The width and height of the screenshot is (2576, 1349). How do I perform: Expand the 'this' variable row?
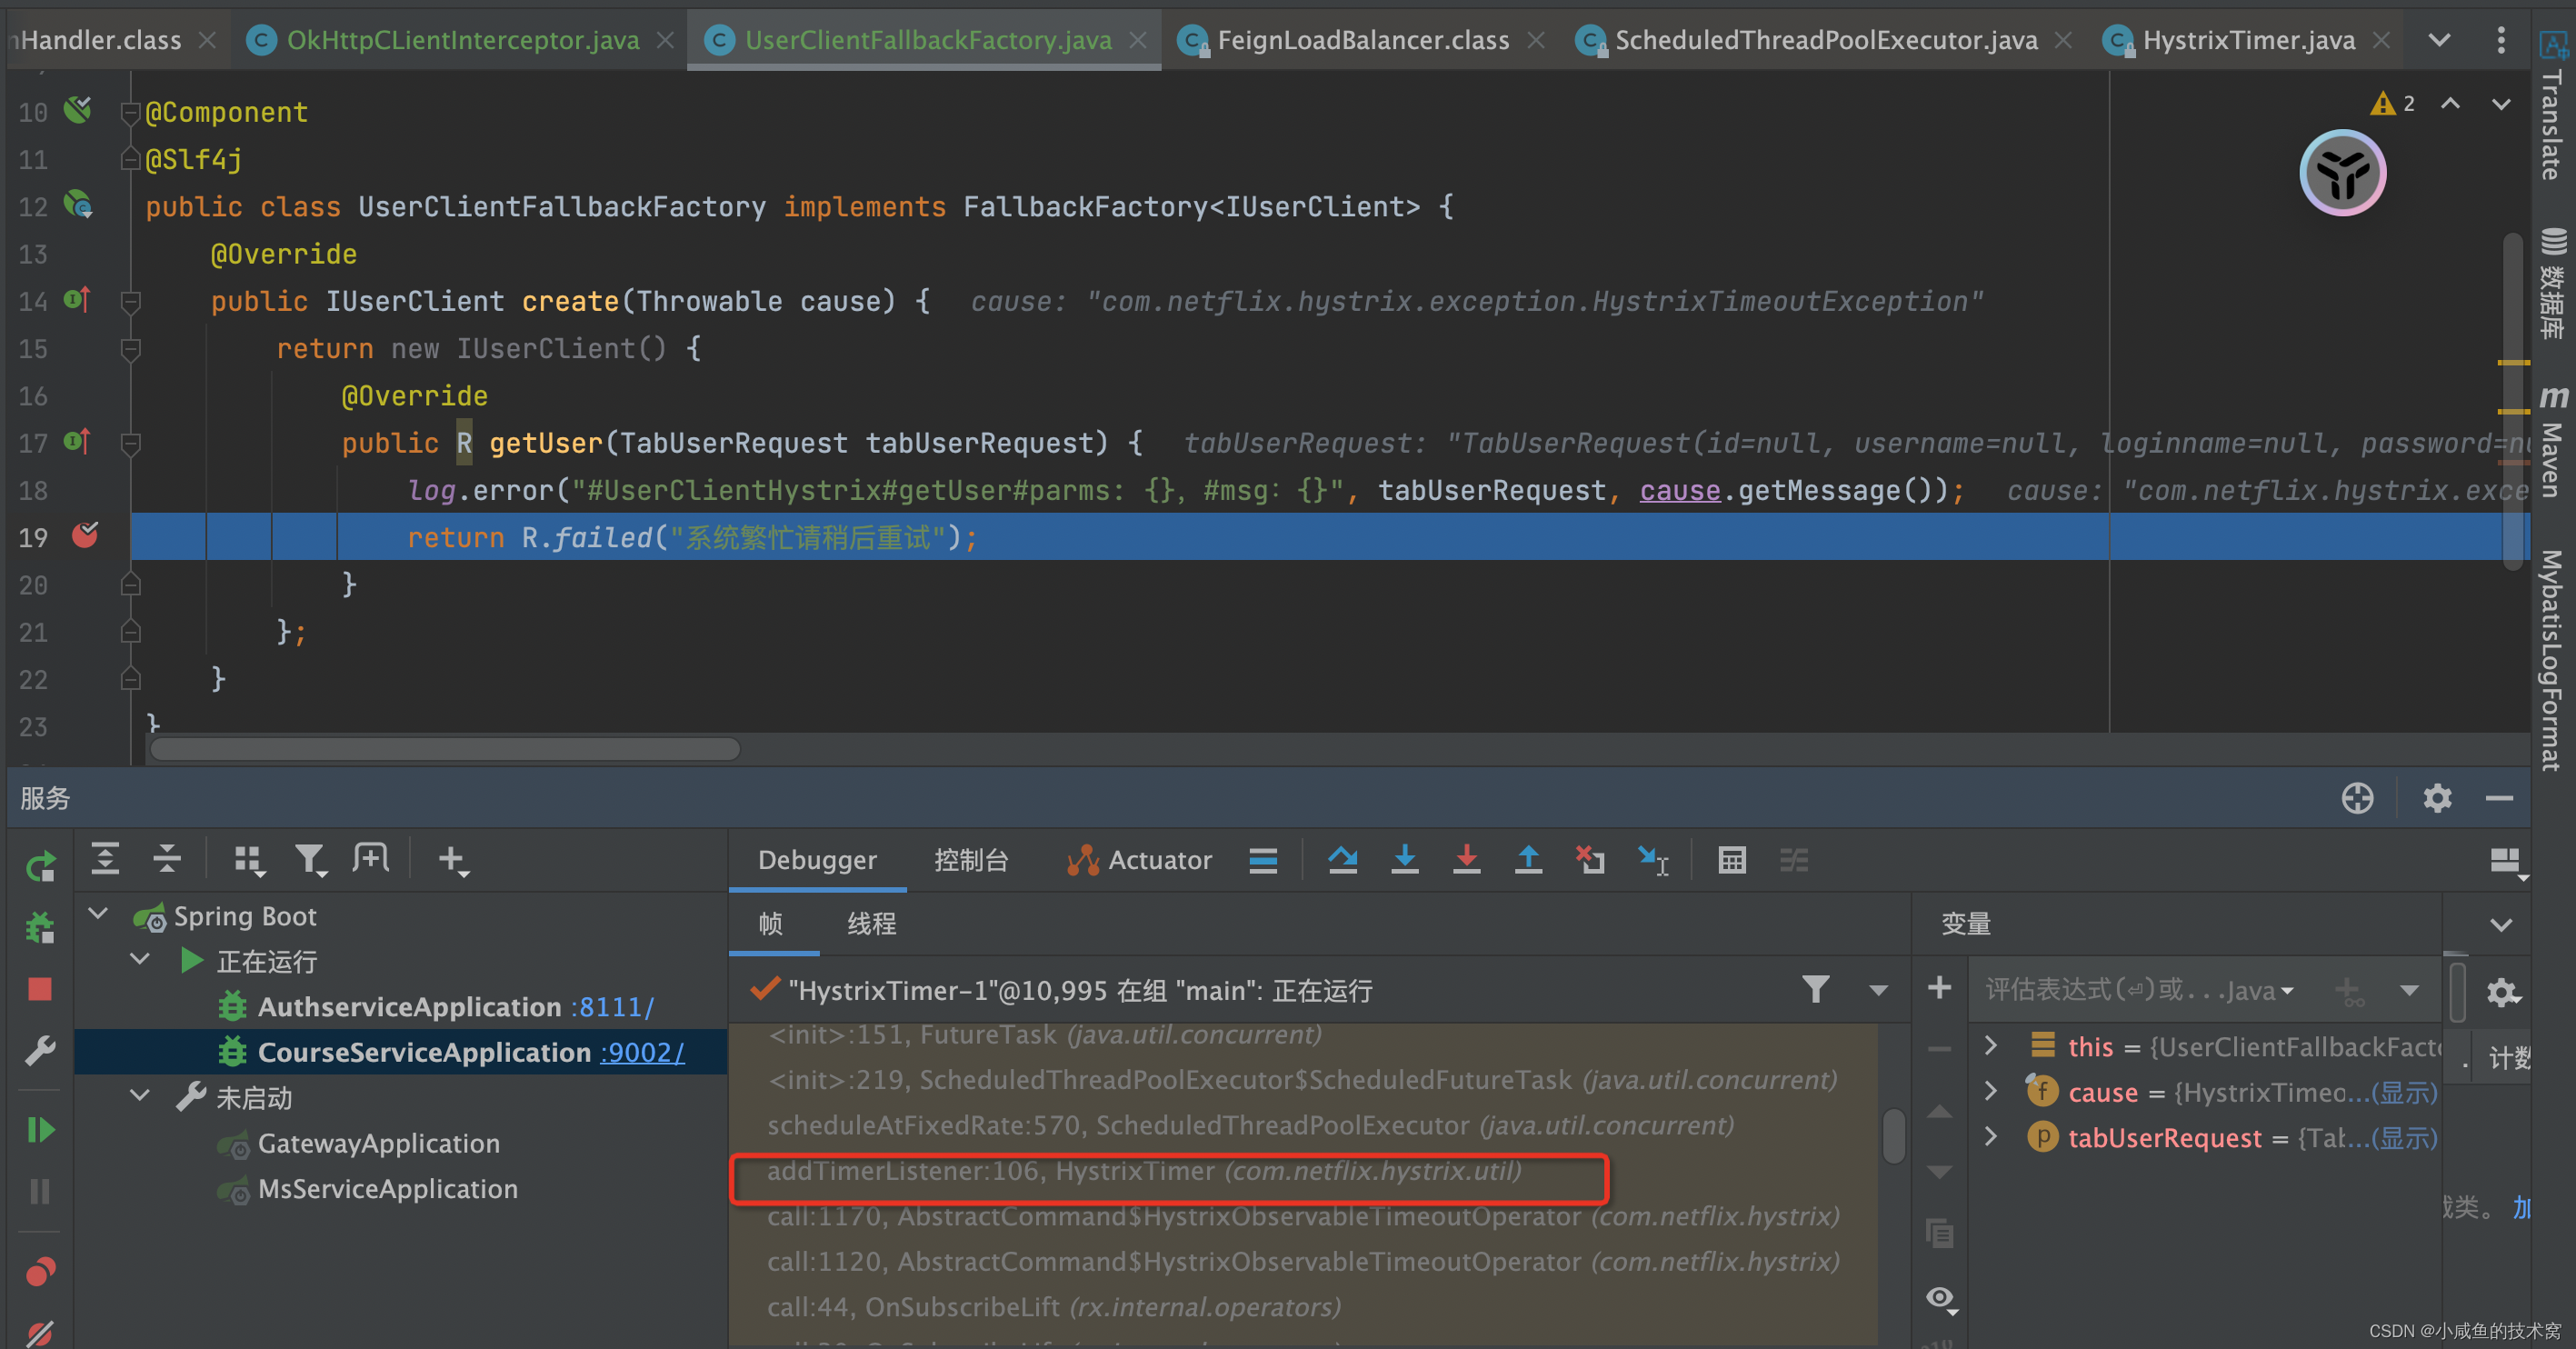pyautogui.click(x=1991, y=1046)
